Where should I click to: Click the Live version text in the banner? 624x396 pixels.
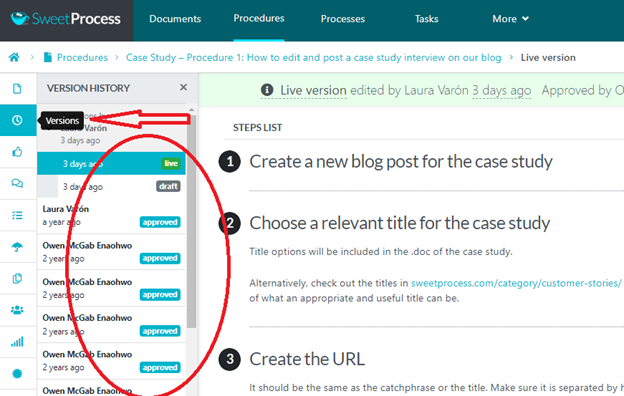point(313,90)
